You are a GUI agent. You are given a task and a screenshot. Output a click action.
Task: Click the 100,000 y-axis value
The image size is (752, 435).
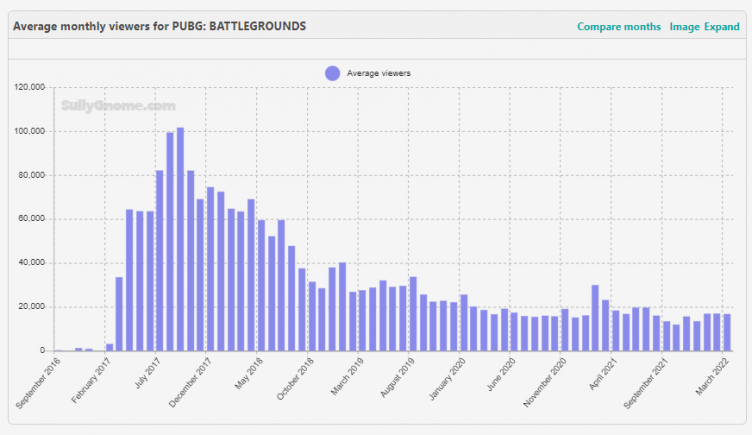click(29, 131)
